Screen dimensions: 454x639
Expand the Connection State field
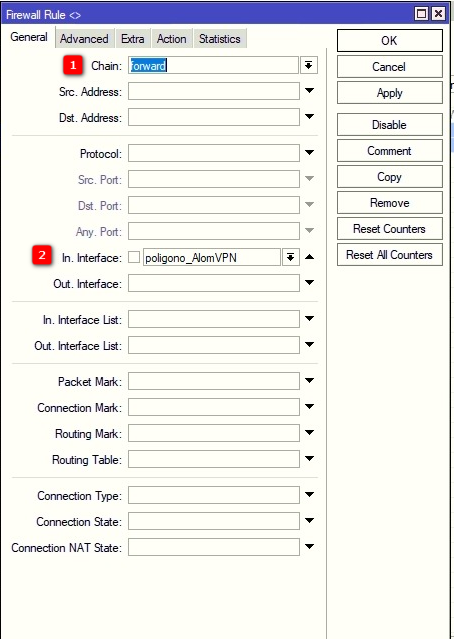(x=309, y=520)
